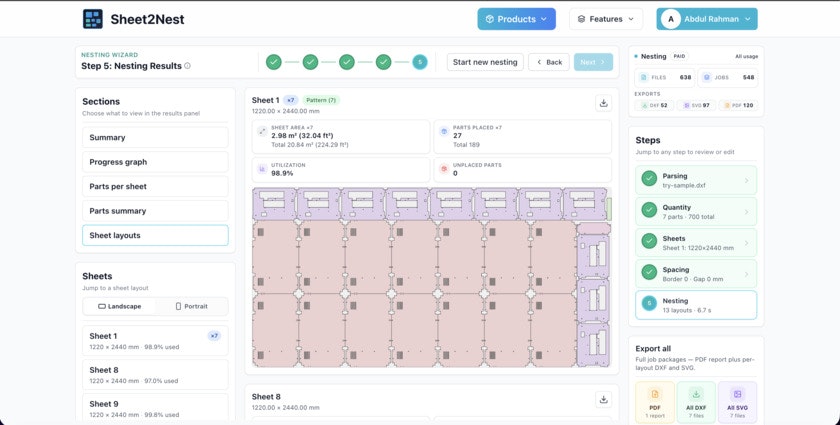Click the PAID badge next to Nesting
The image size is (840, 425).
coord(679,56)
